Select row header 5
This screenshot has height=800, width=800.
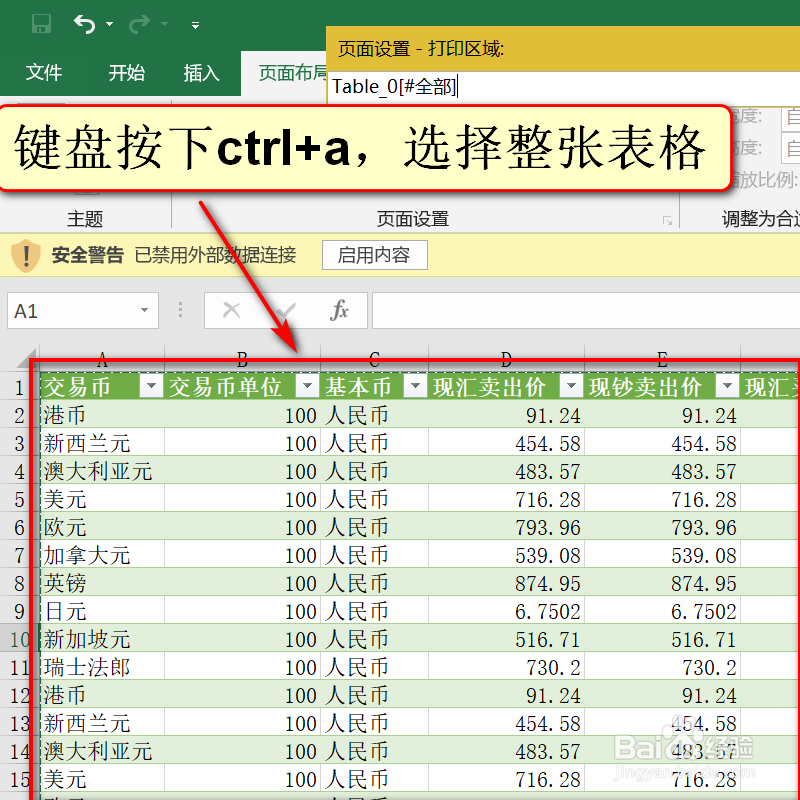click(x=20, y=499)
